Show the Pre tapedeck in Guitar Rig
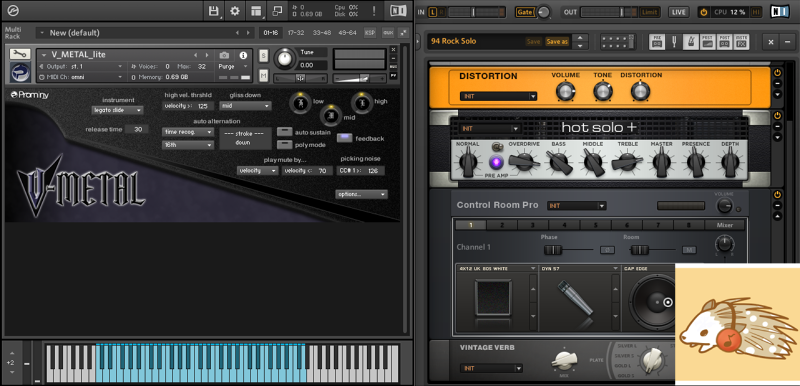 [657, 41]
